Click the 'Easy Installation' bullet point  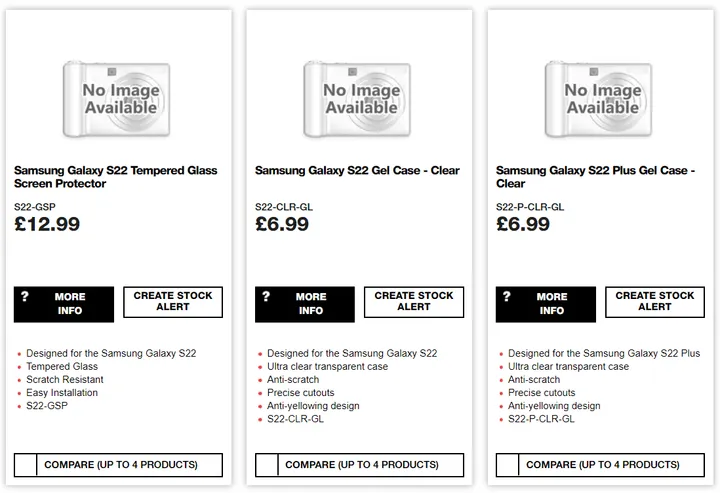[x=62, y=393]
